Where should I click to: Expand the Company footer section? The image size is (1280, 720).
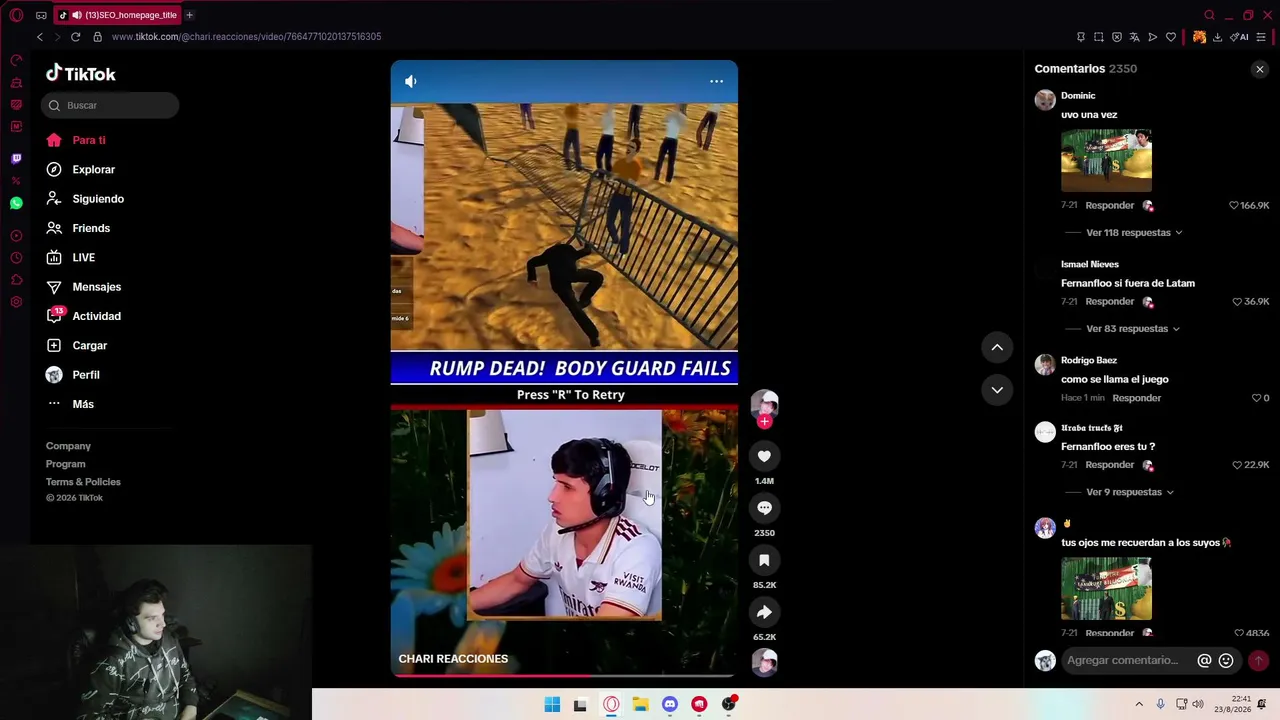pyautogui.click(x=68, y=446)
